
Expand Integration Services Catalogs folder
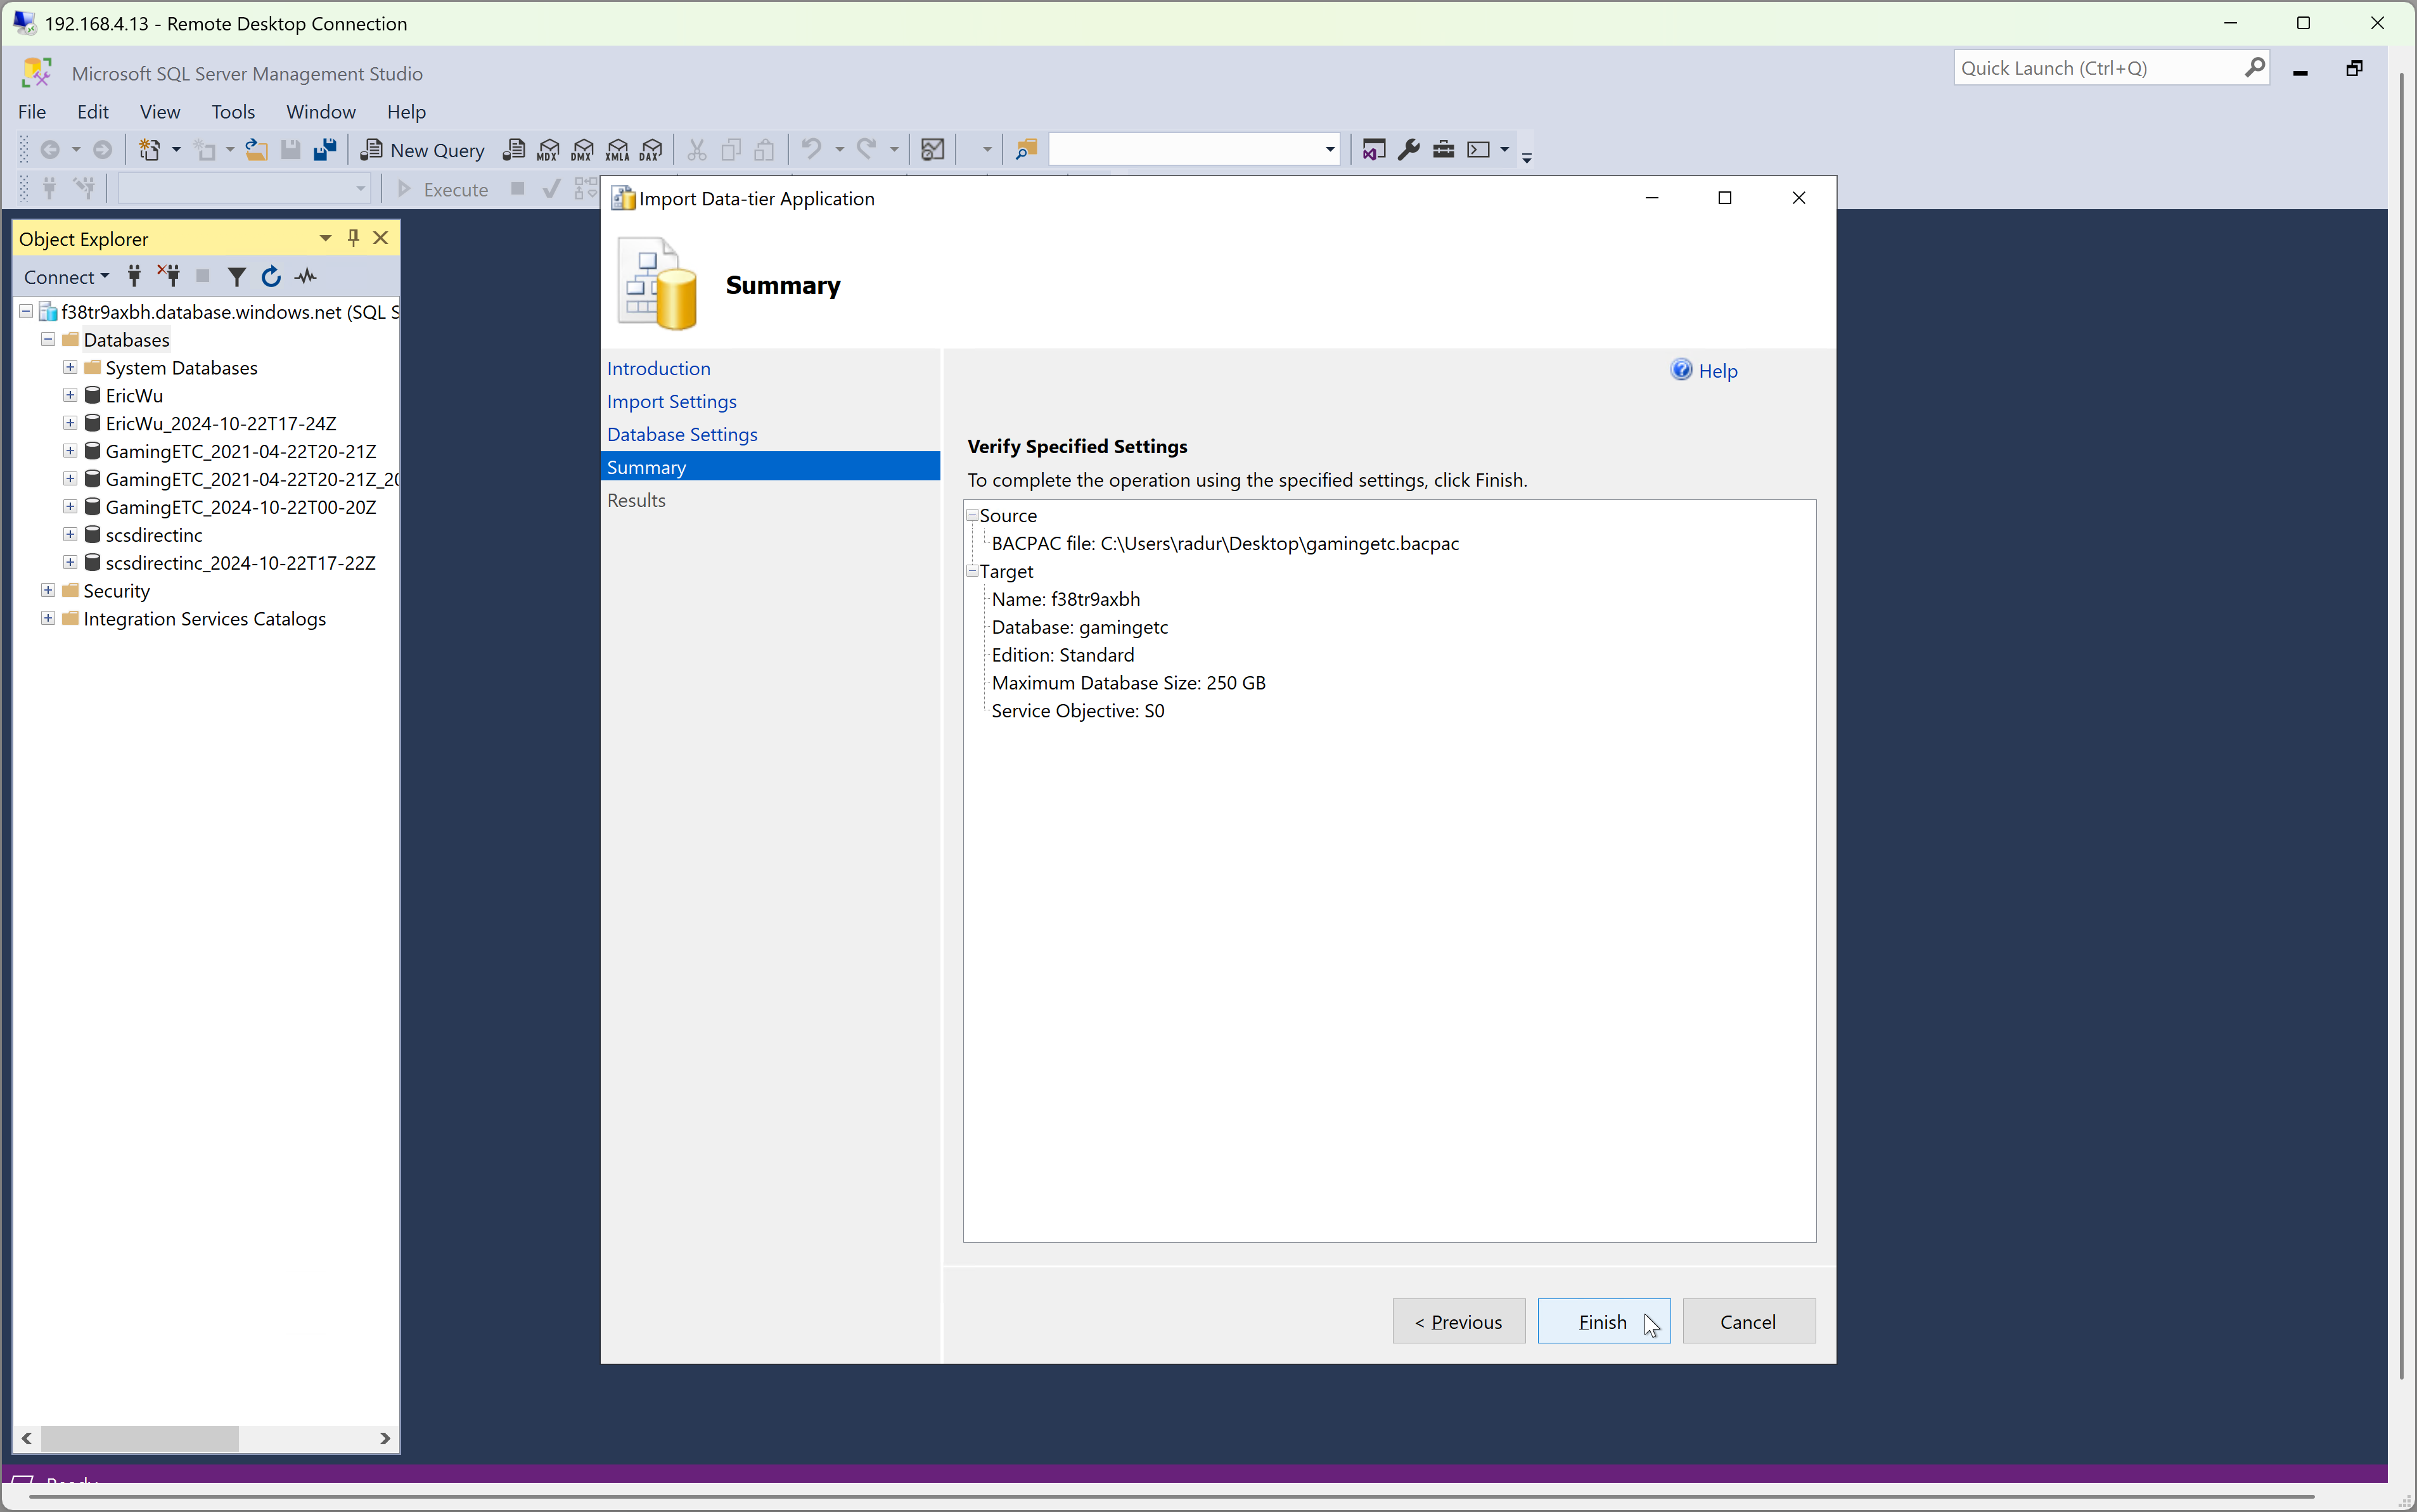pyautogui.click(x=48, y=619)
